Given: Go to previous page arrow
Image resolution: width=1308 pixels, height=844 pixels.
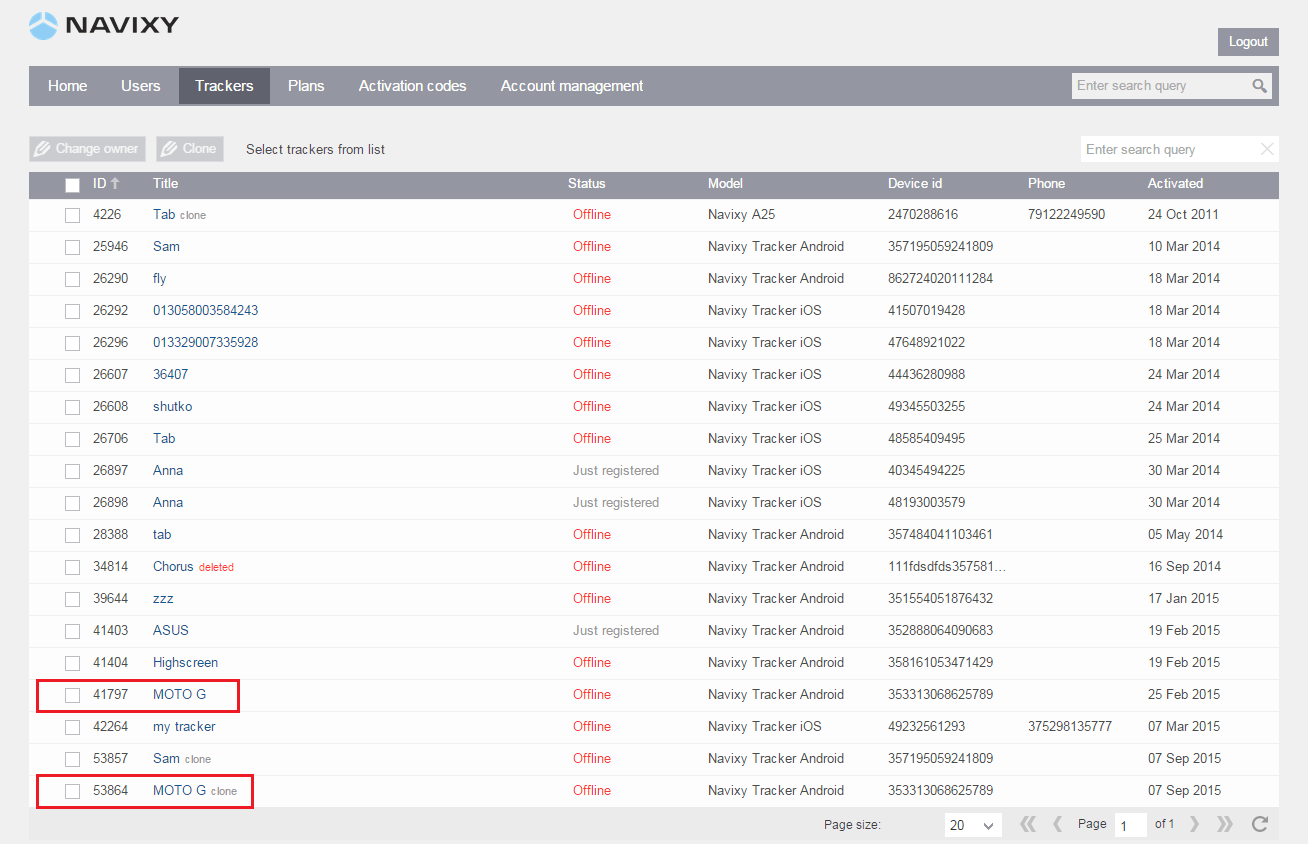Looking at the screenshot, I should [x=1058, y=824].
